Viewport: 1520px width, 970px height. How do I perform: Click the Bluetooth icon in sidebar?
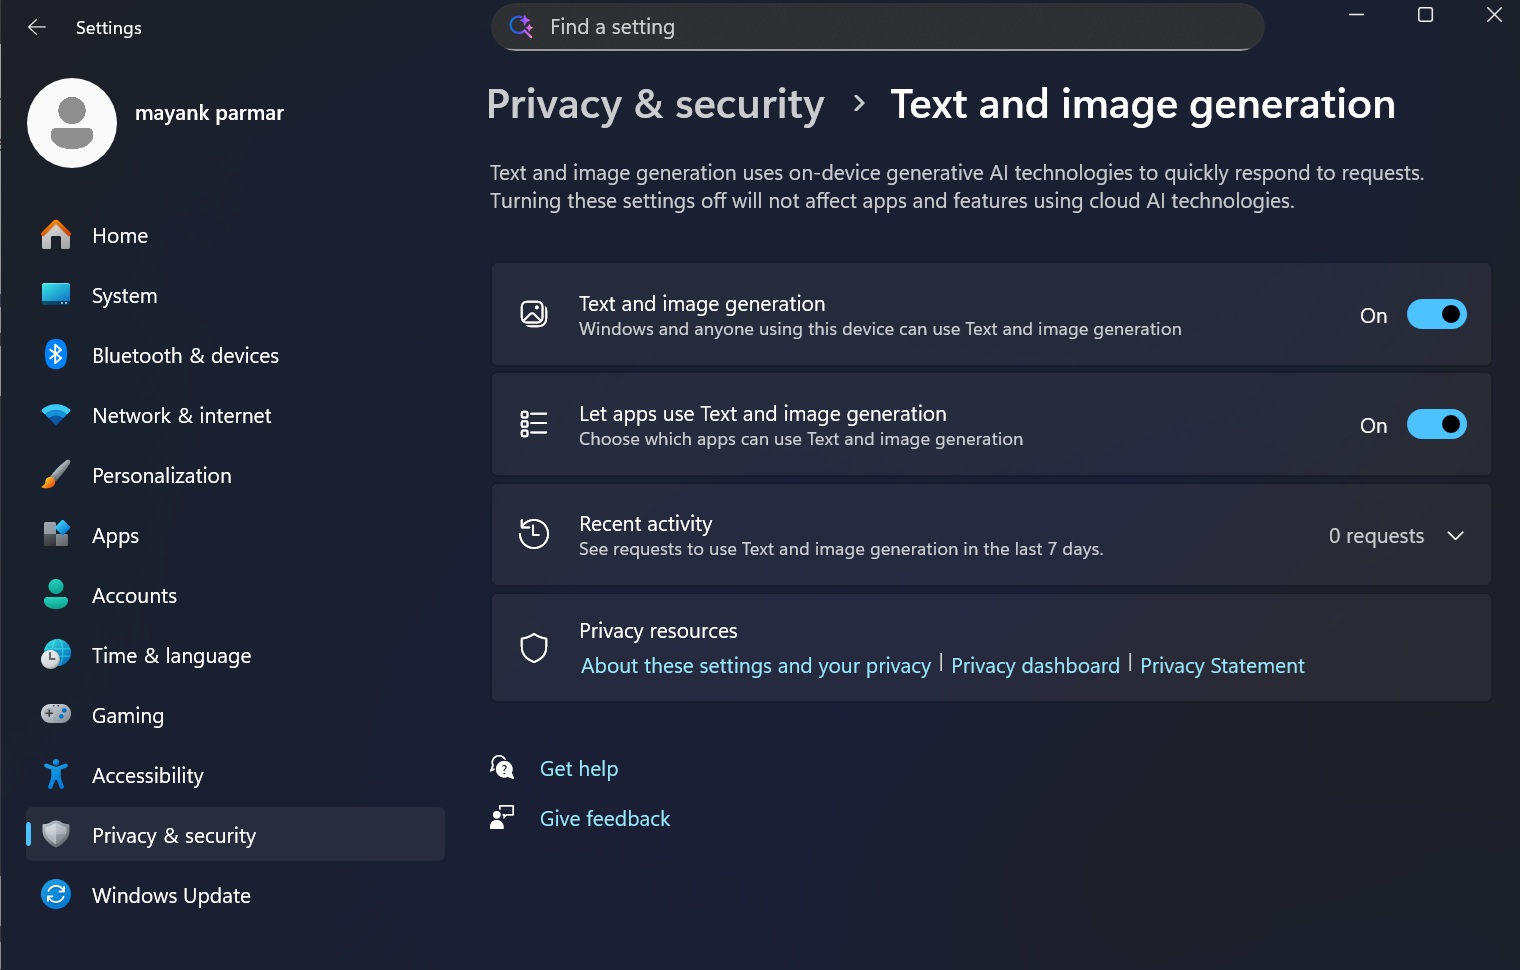(x=56, y=354)
